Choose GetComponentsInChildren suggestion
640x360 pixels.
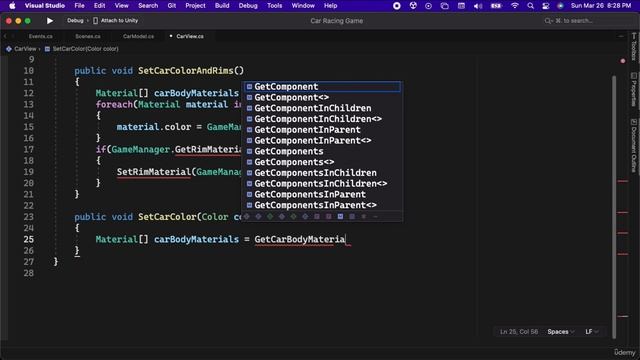coord(322,173)
